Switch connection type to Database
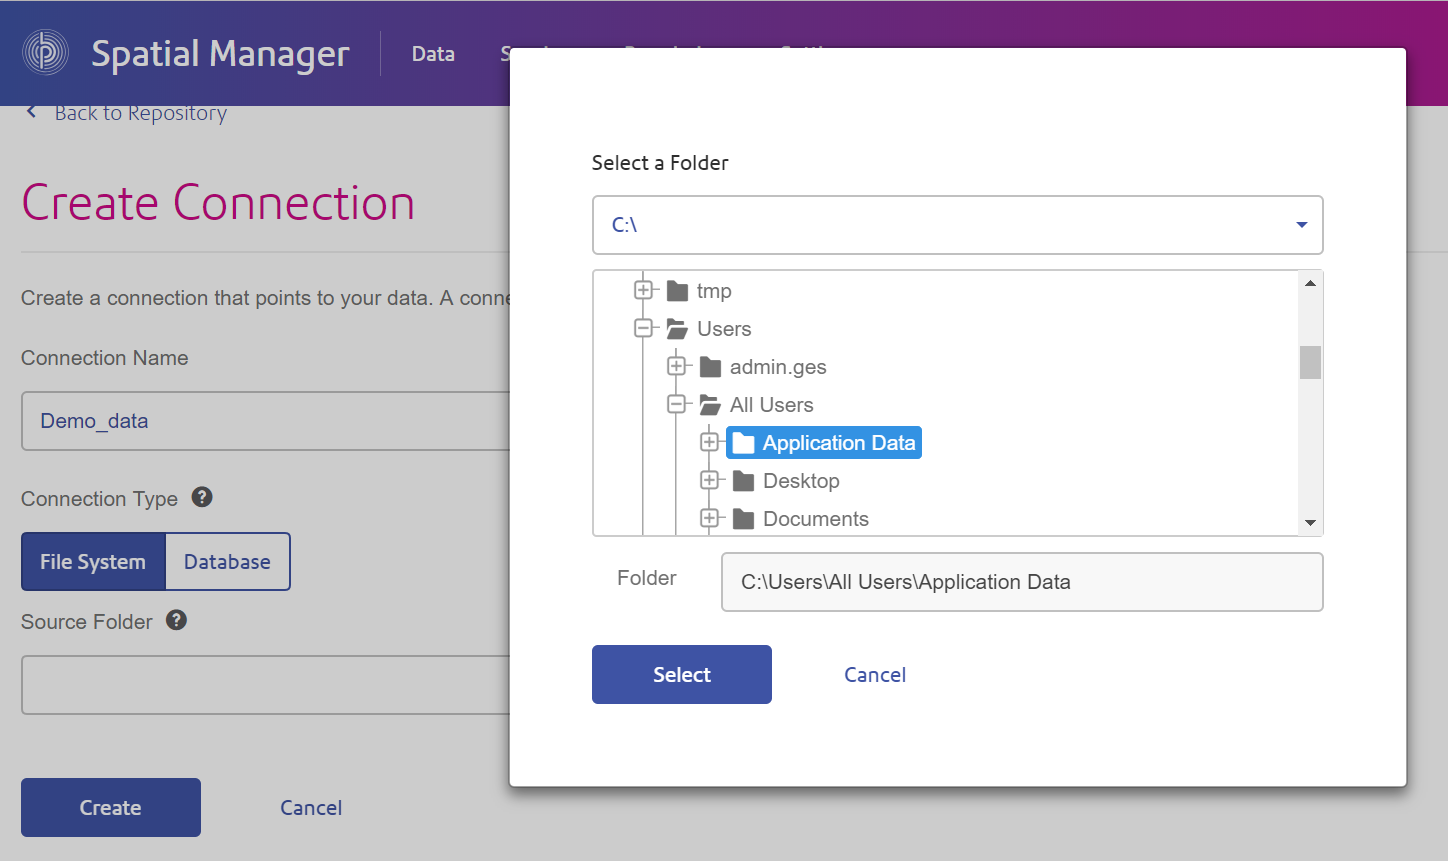 [x=227, y=561]
